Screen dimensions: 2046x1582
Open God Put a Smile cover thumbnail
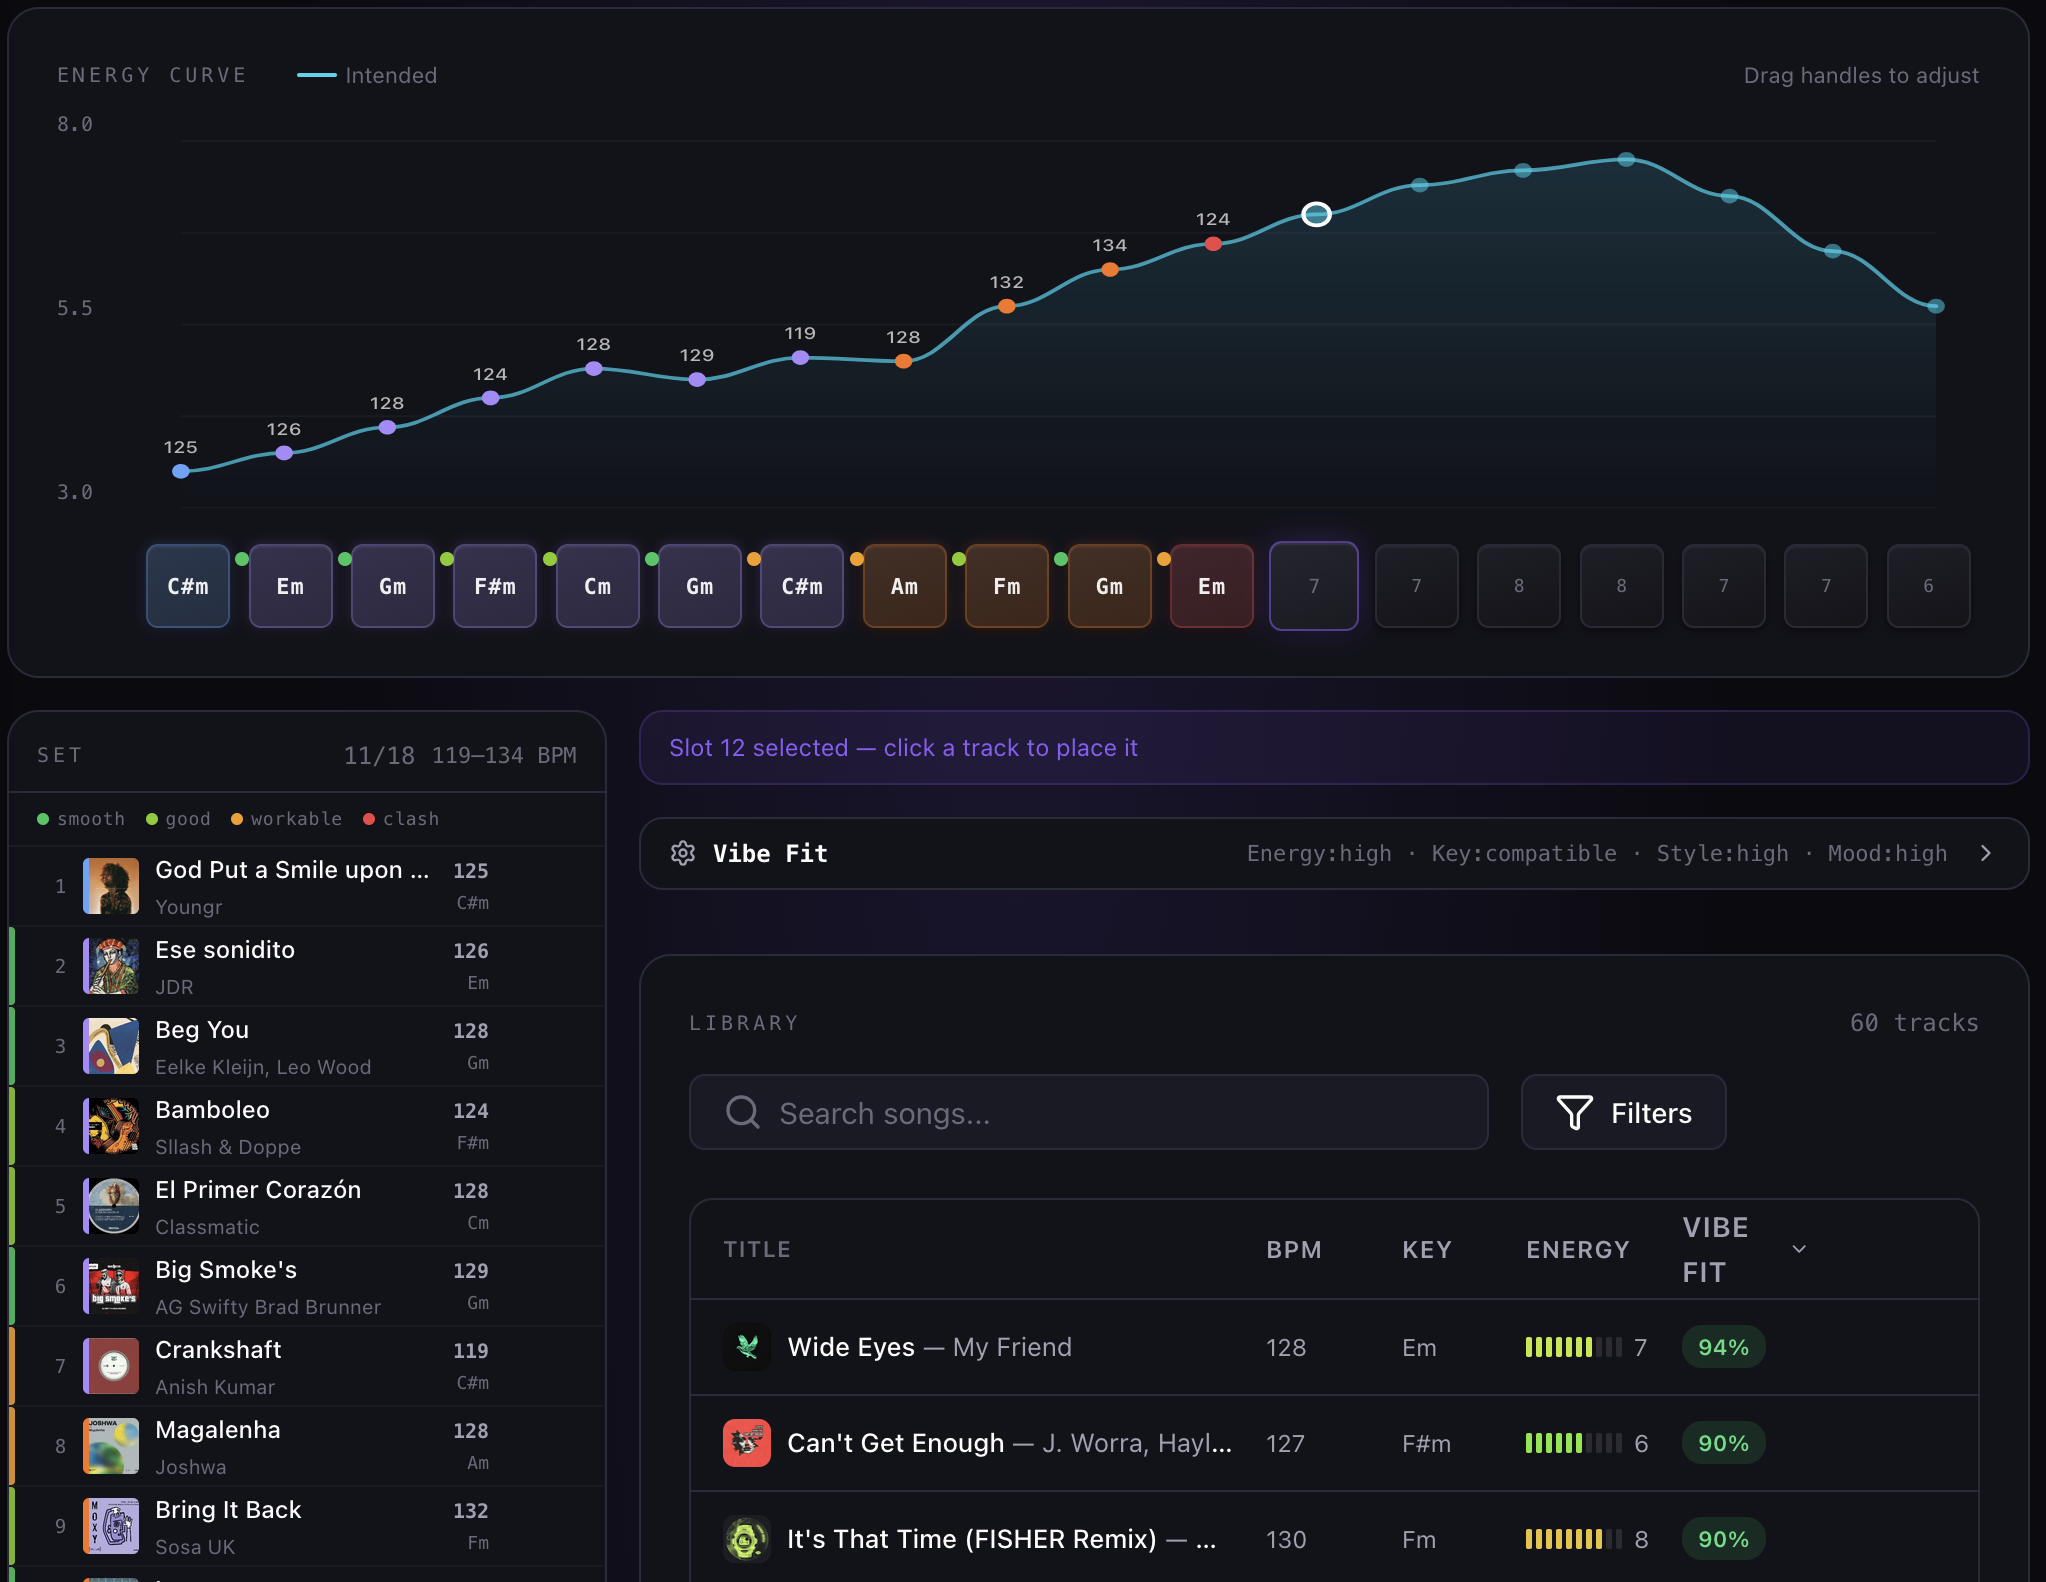point(111,886)
